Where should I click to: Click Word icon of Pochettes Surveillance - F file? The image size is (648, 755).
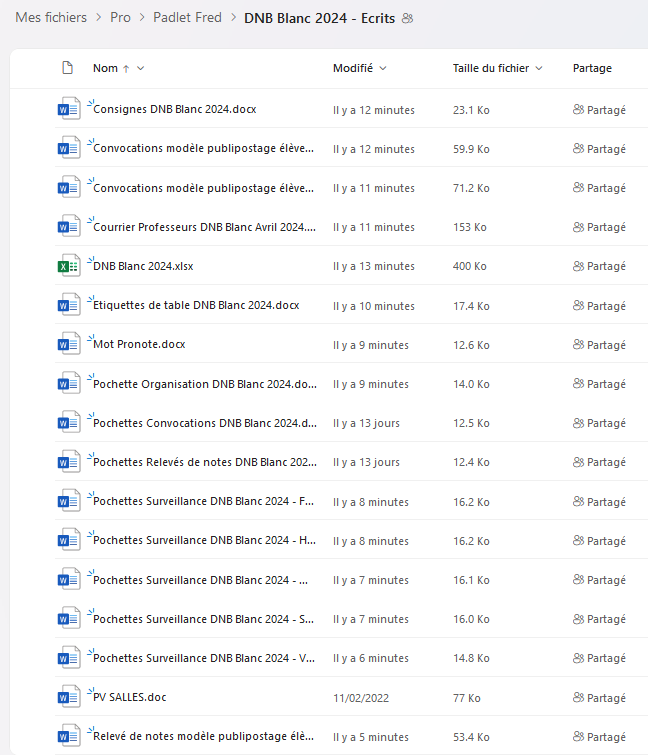(68, 501)
